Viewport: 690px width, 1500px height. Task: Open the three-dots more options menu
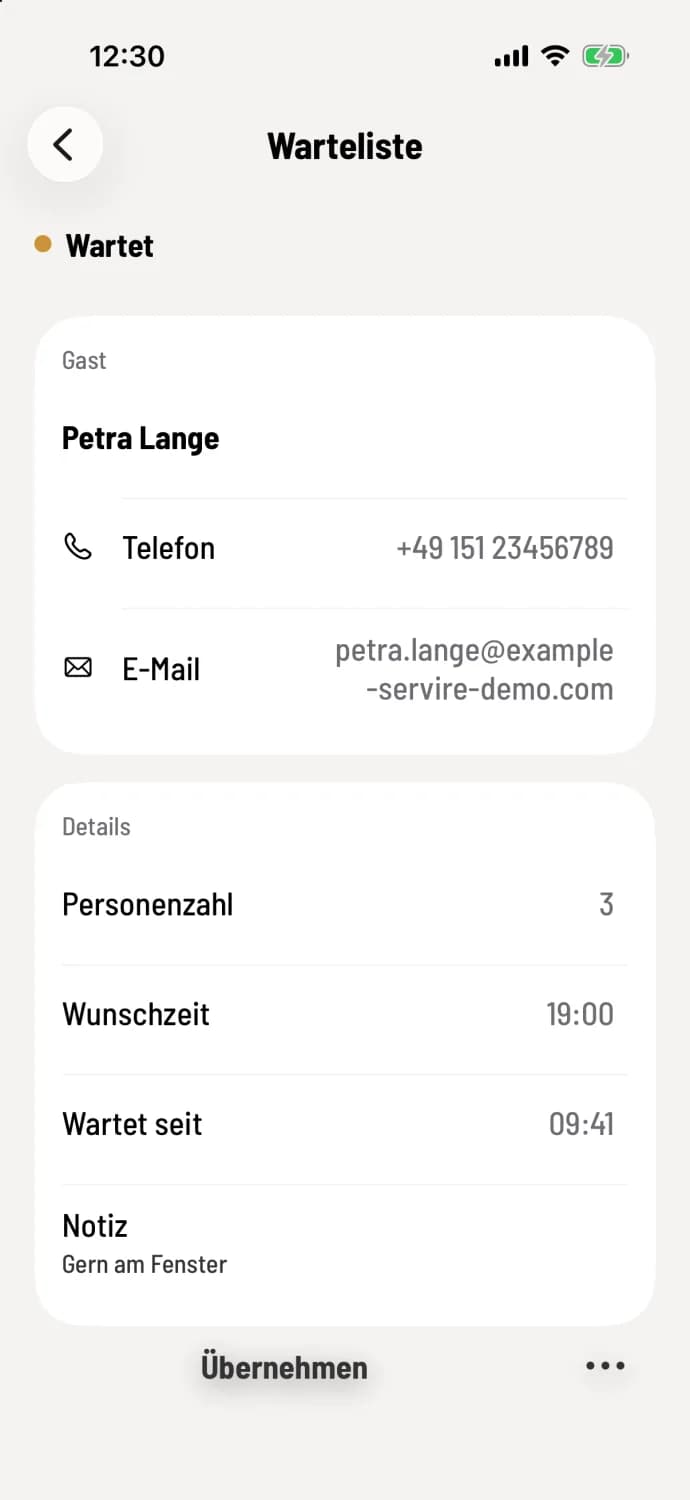point(606,1366)
